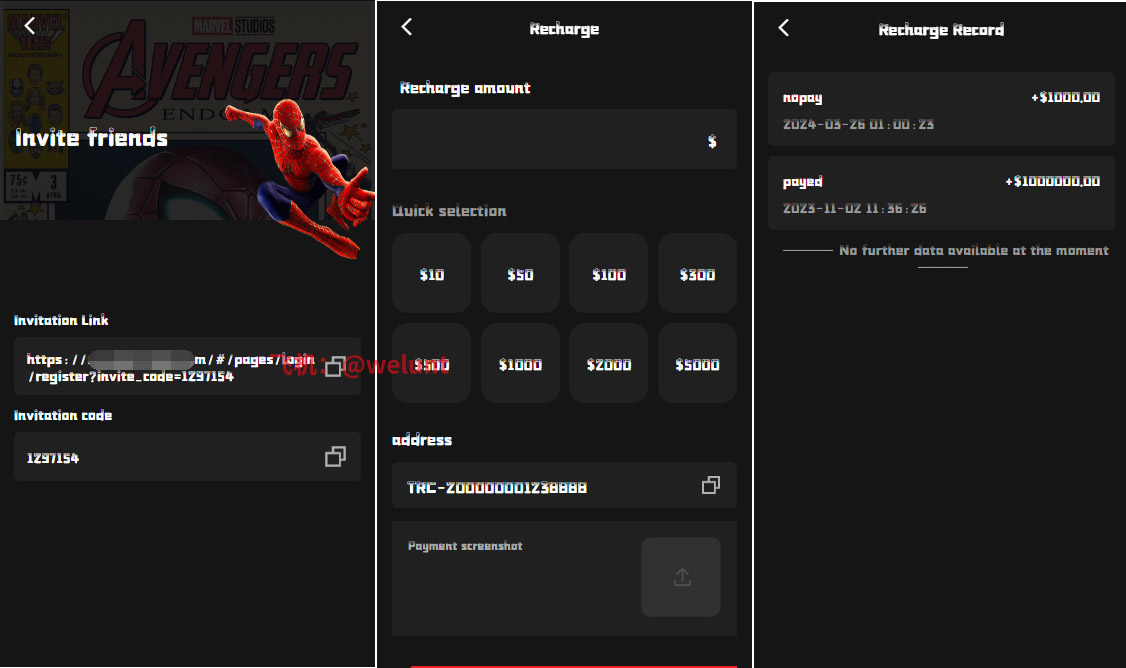Copy the invitation code 1297154
The width and height of the screenshot is (1126, 668).
click(x=335, y=457)
